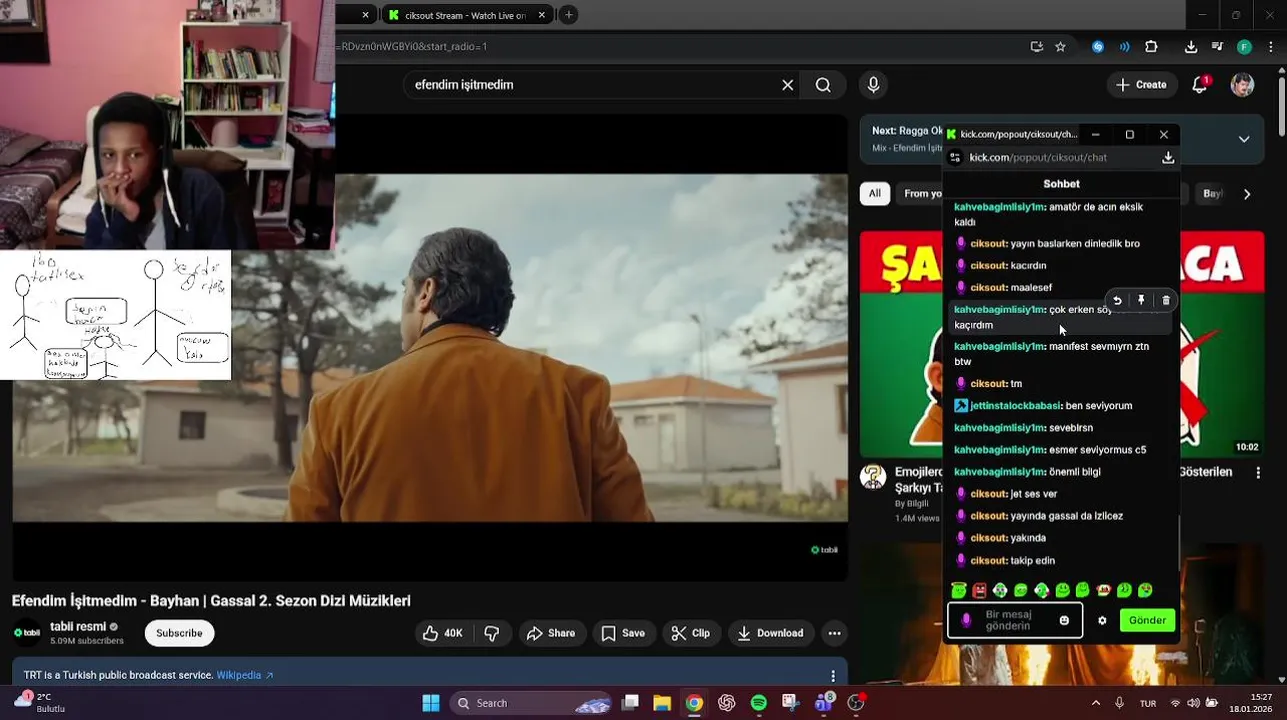This screenshot has width=1287, height=720.
Task: Download the video
Action: pos(770,633)
